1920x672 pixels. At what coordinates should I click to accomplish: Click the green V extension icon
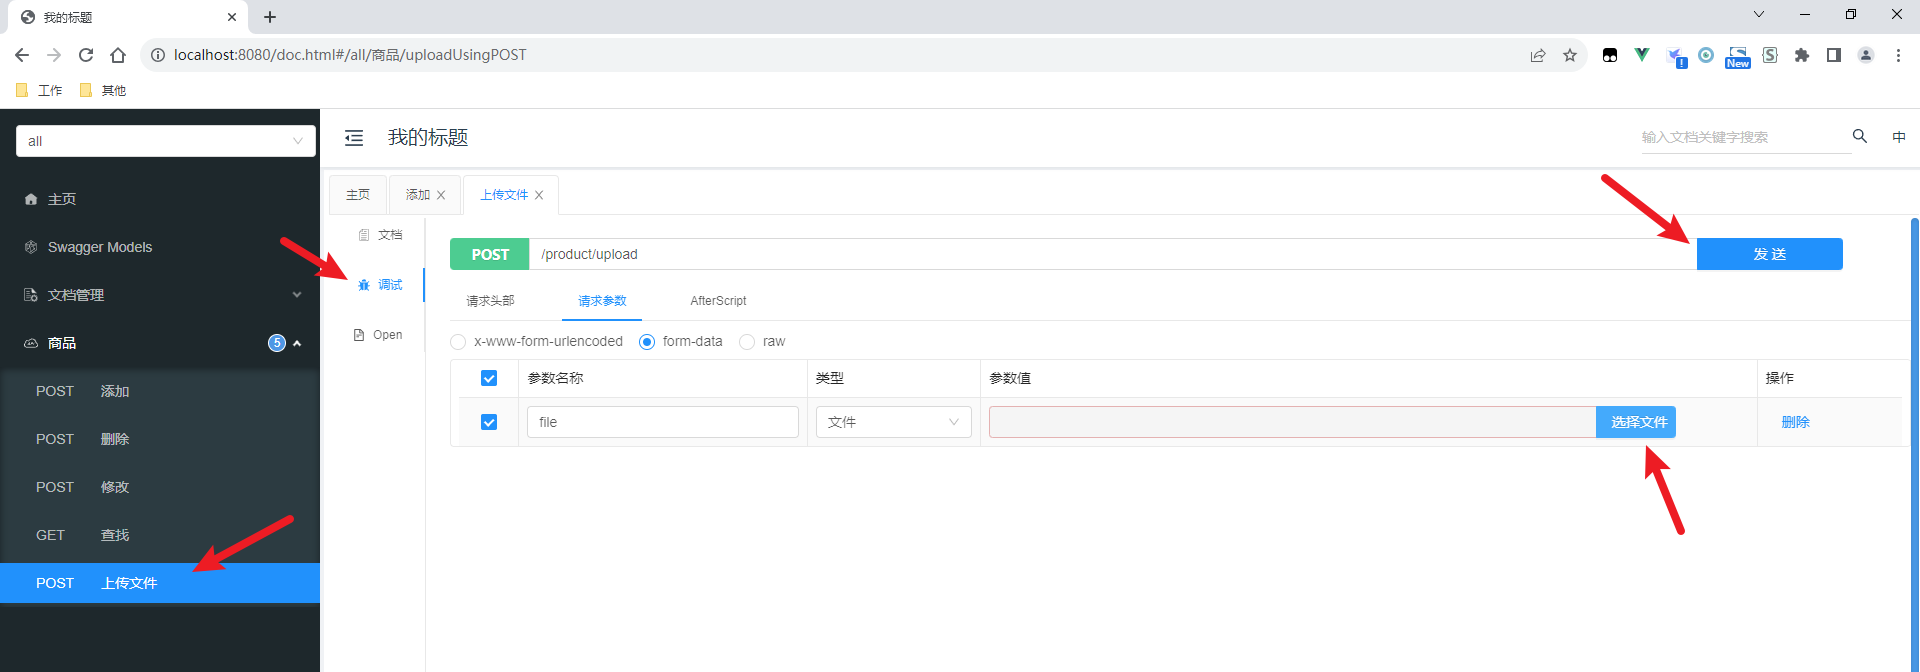click(x=1642, y=55)
